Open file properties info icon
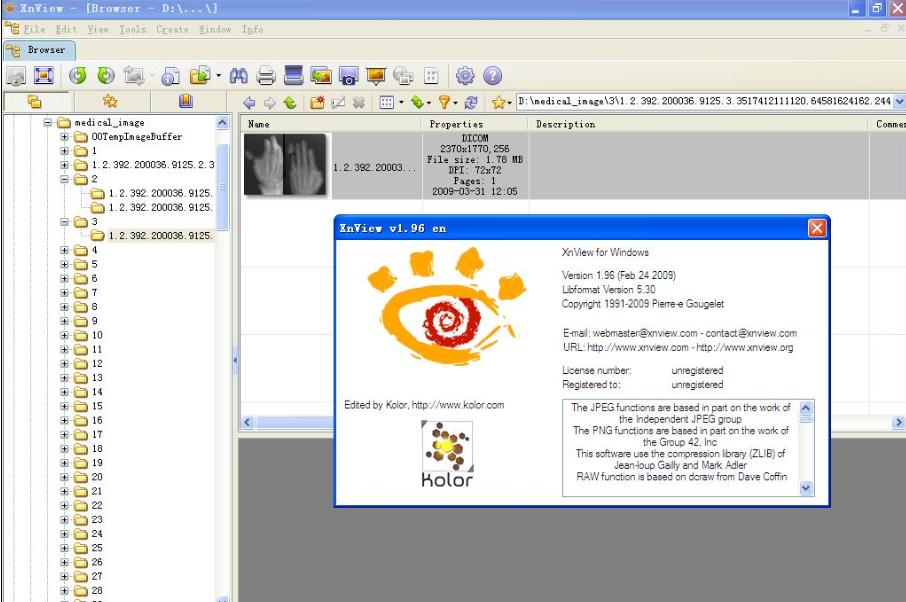The height and width of the screenshot is (602, 906). [x=170, y=76]
